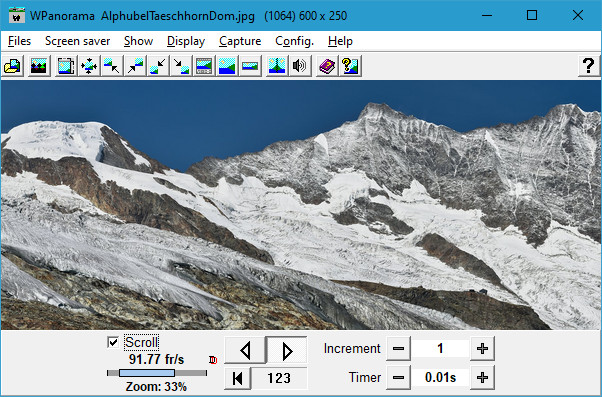Close the WPanorama window
Viewport: 602px width, 397px height.
(578, 15)
